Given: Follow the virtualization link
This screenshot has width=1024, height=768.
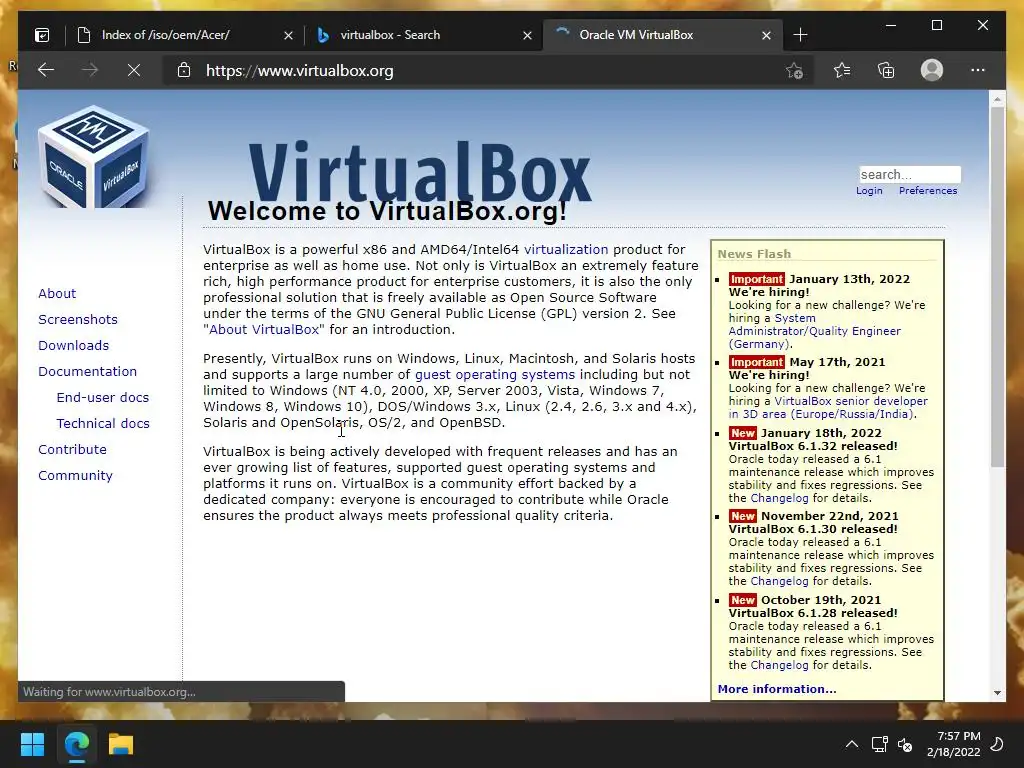Looking at the screenshot, I should point(566,249).
